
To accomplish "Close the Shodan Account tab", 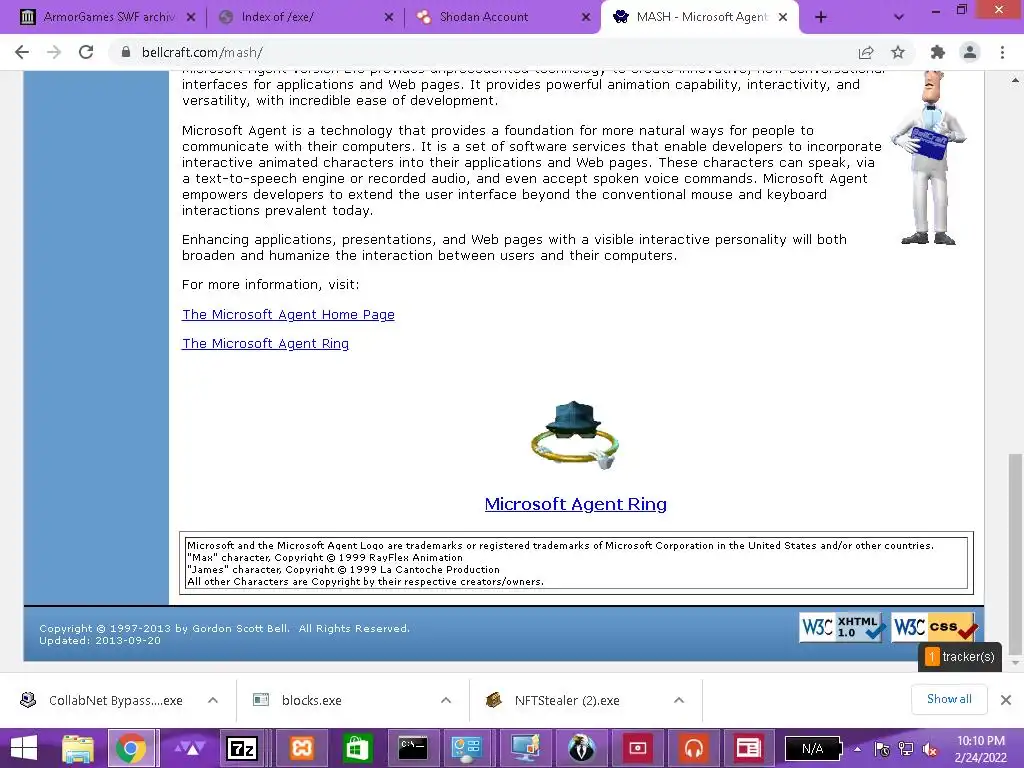I will [586, 17].
